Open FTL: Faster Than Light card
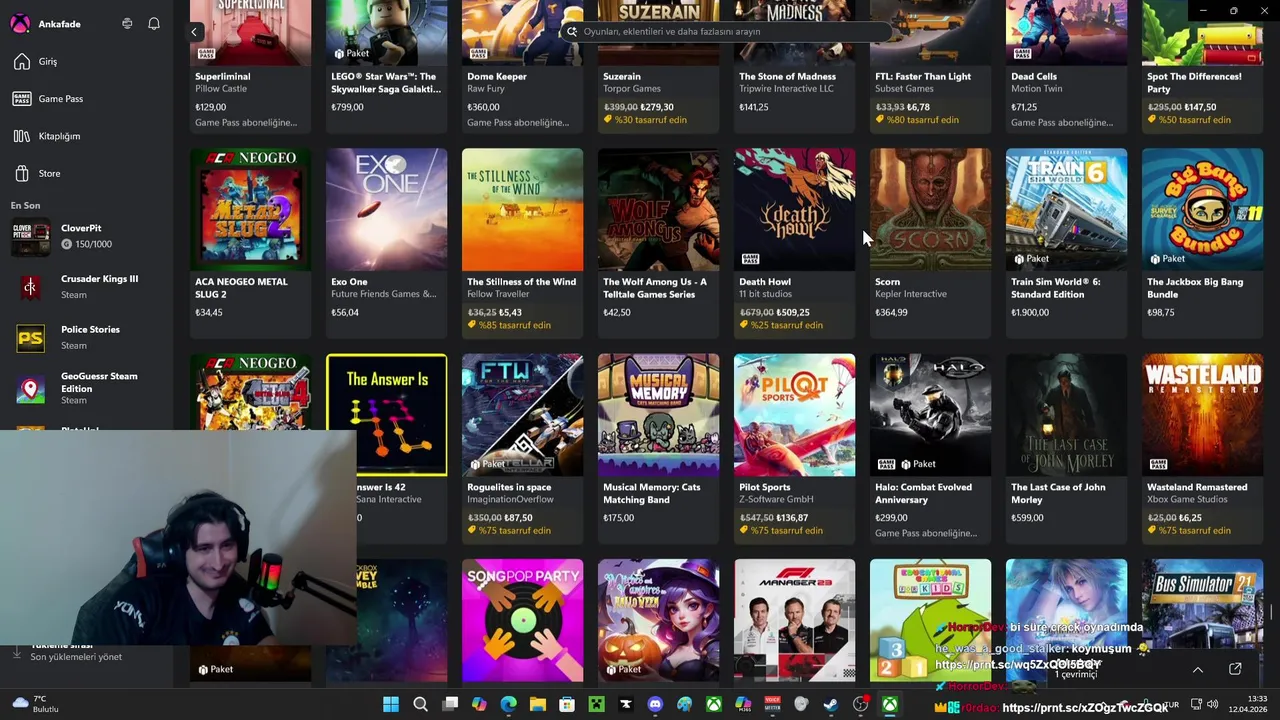 931,67
